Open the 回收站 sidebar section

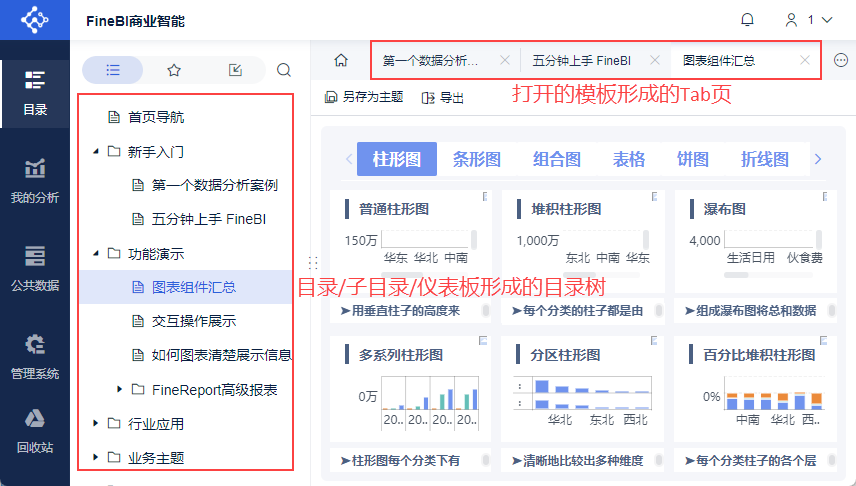(x=35, y=431)
